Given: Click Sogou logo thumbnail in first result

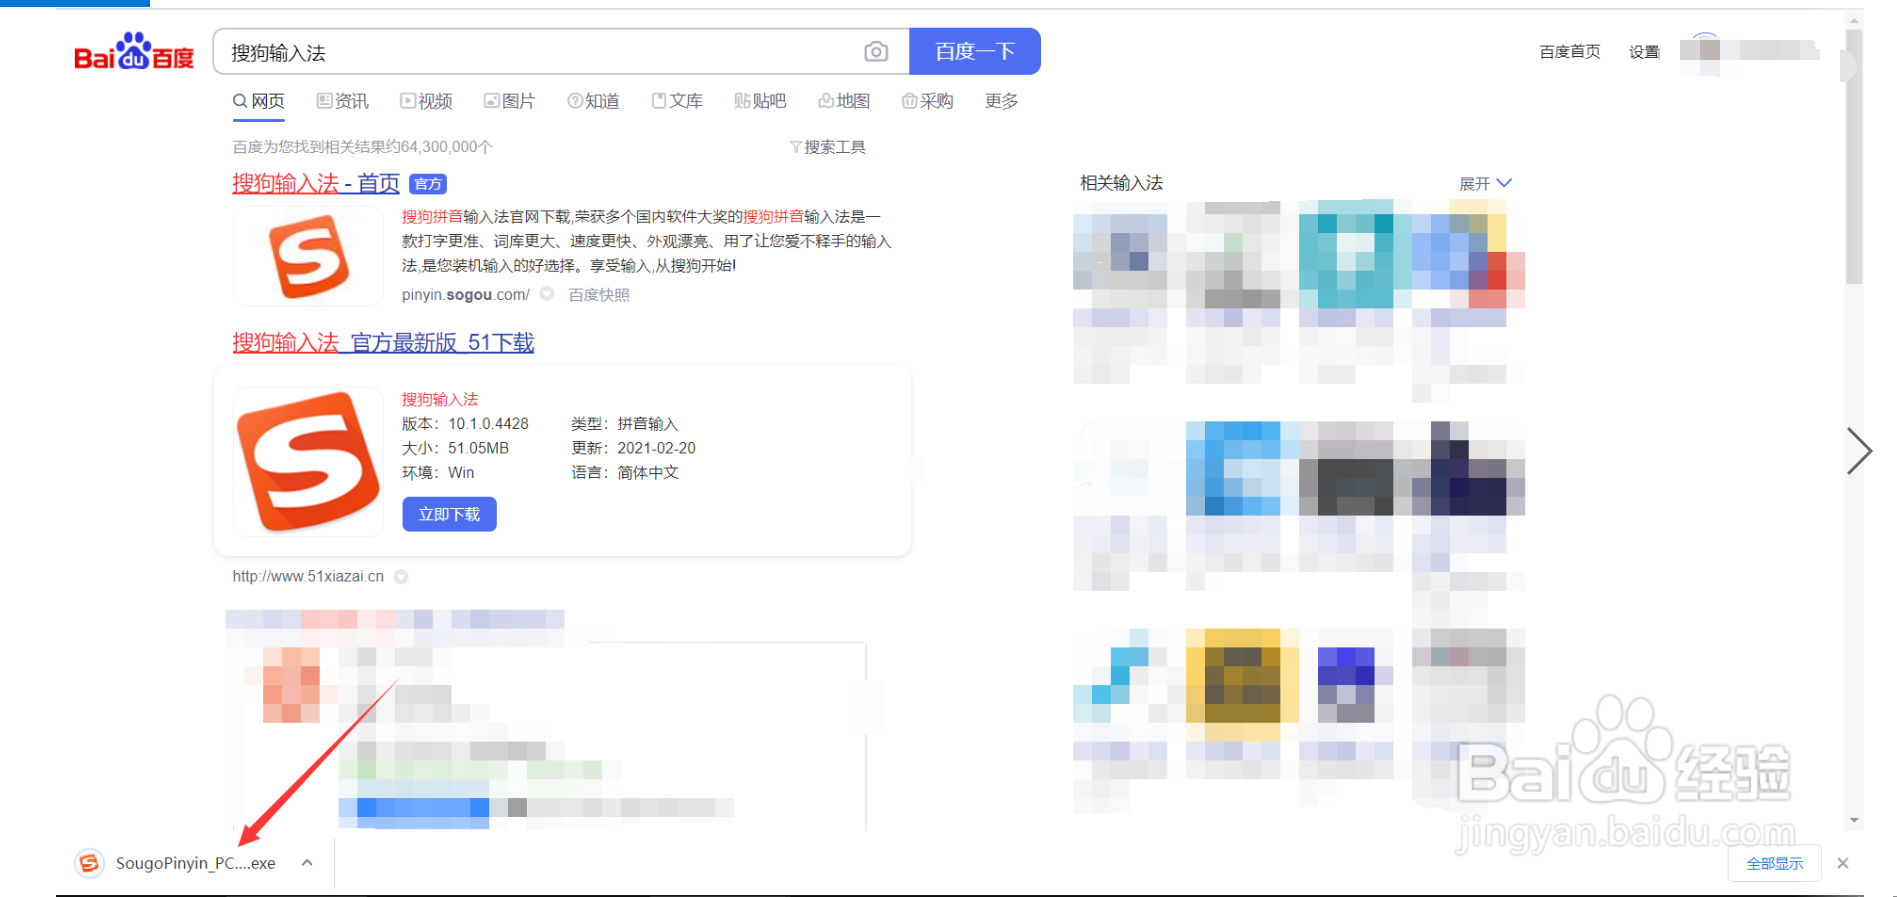Looking at the screenshot, I should (x=308, y=257).
